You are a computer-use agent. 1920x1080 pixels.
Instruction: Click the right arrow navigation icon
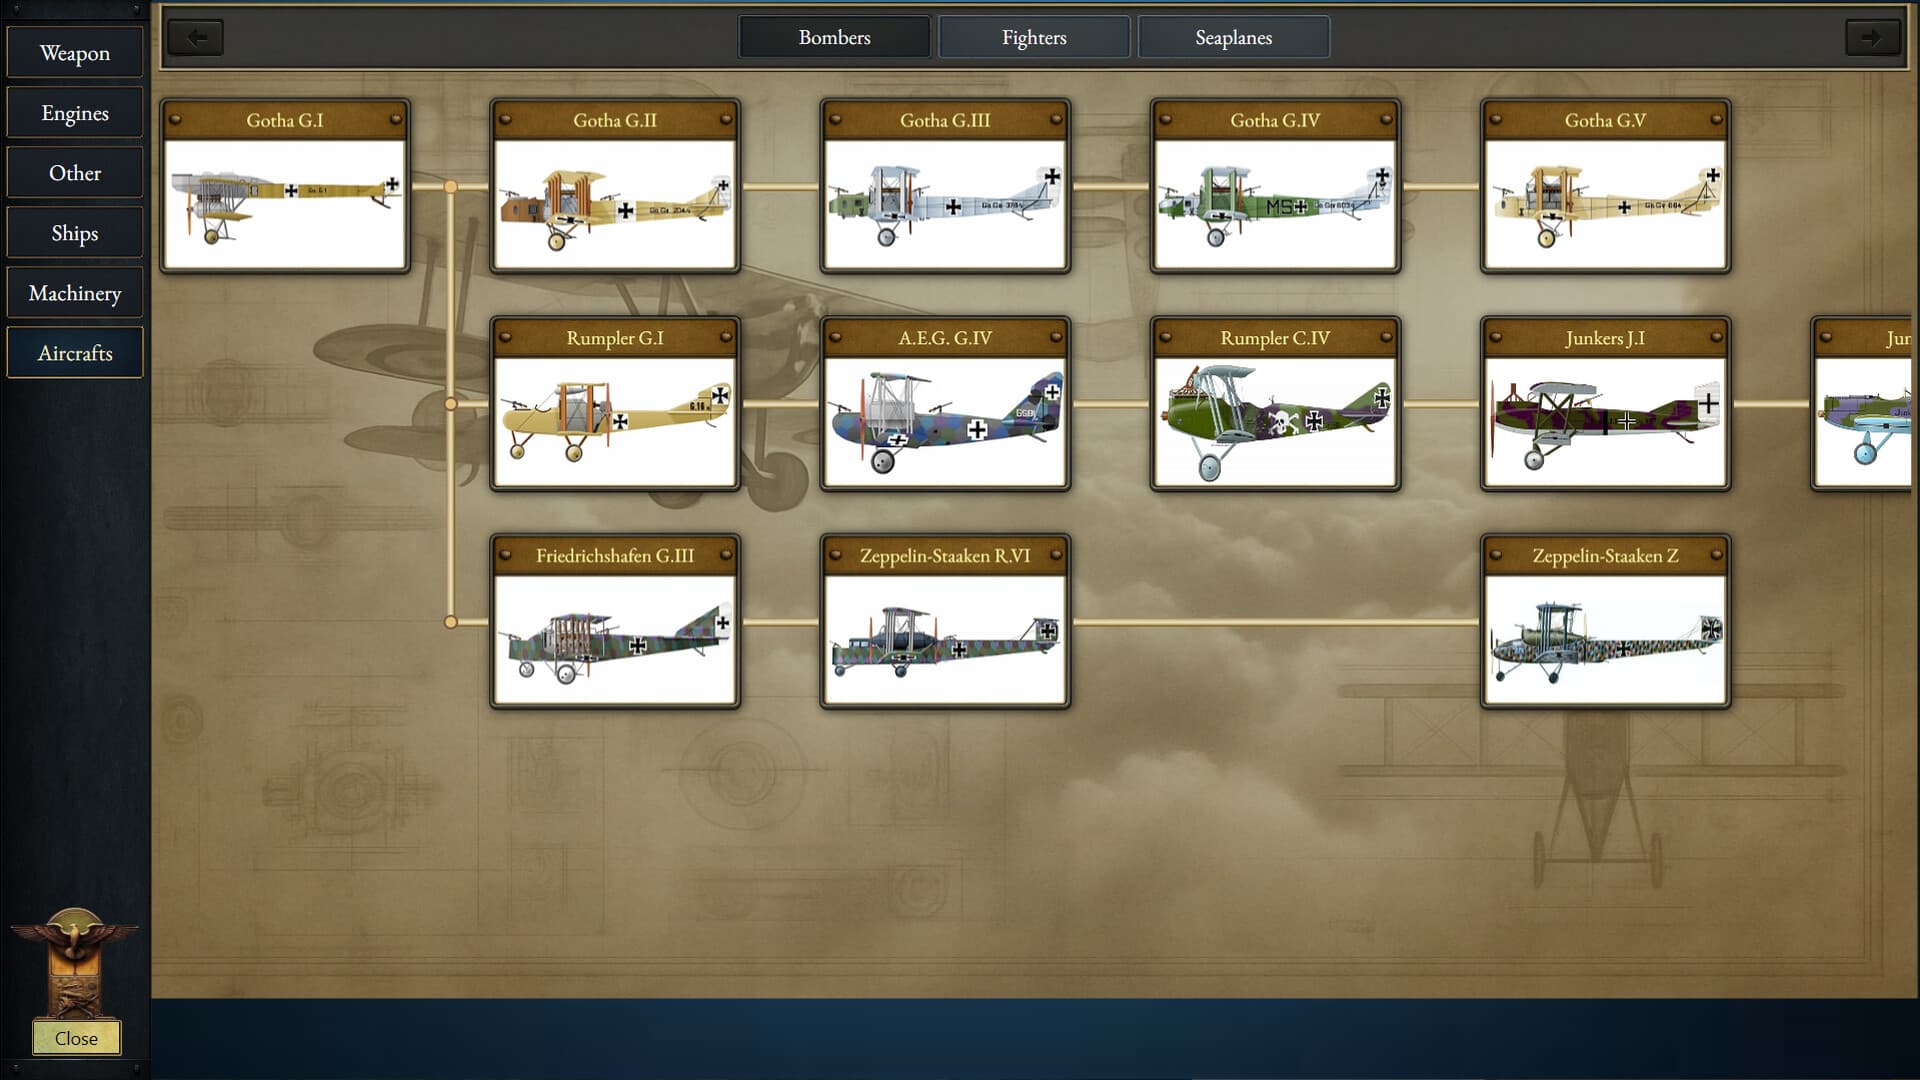point(1874,37)
